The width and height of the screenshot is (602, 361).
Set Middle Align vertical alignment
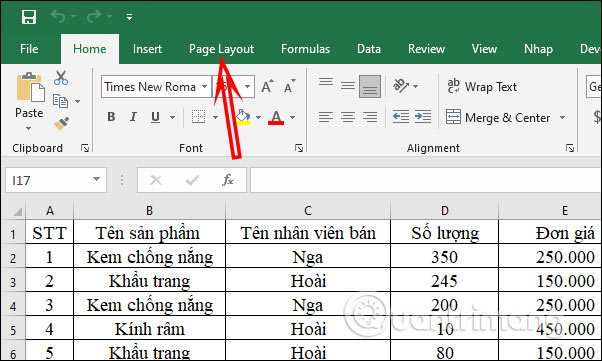click(x=348, y=86)
